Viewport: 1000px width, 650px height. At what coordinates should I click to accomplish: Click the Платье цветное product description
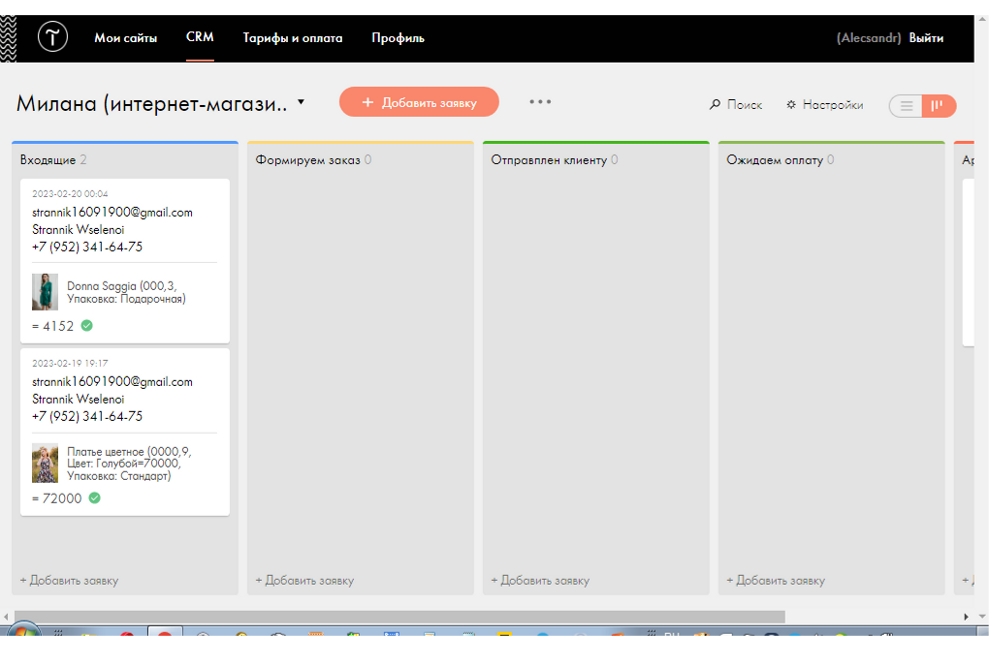129,464
